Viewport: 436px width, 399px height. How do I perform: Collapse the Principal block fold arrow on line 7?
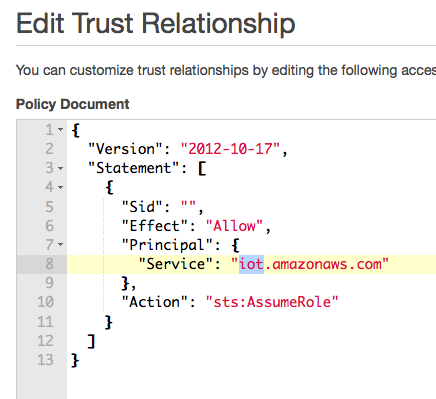point(60,245)
